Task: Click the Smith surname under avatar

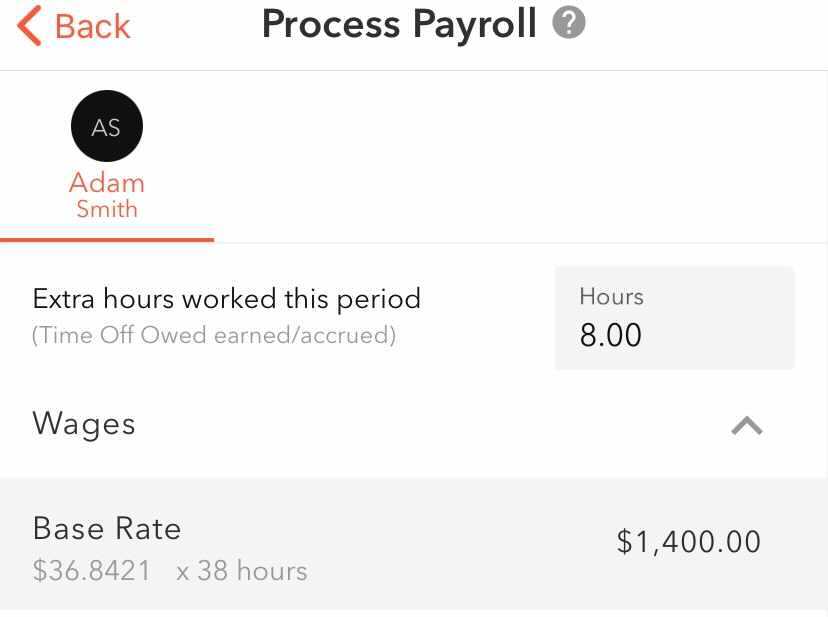Action: pyautogui.click(x=107, y=210)
